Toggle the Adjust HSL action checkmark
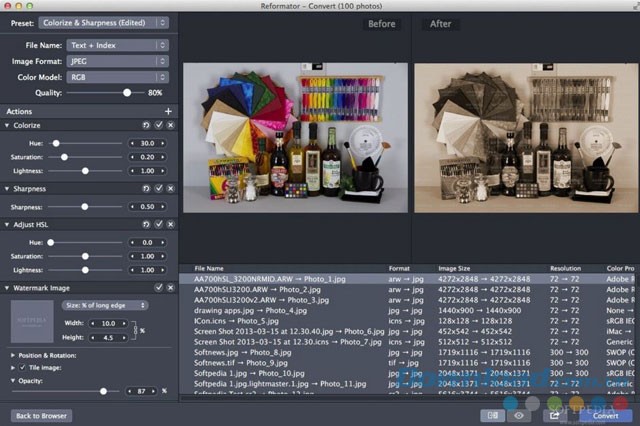Screen dimensions: 640x426 159,225
